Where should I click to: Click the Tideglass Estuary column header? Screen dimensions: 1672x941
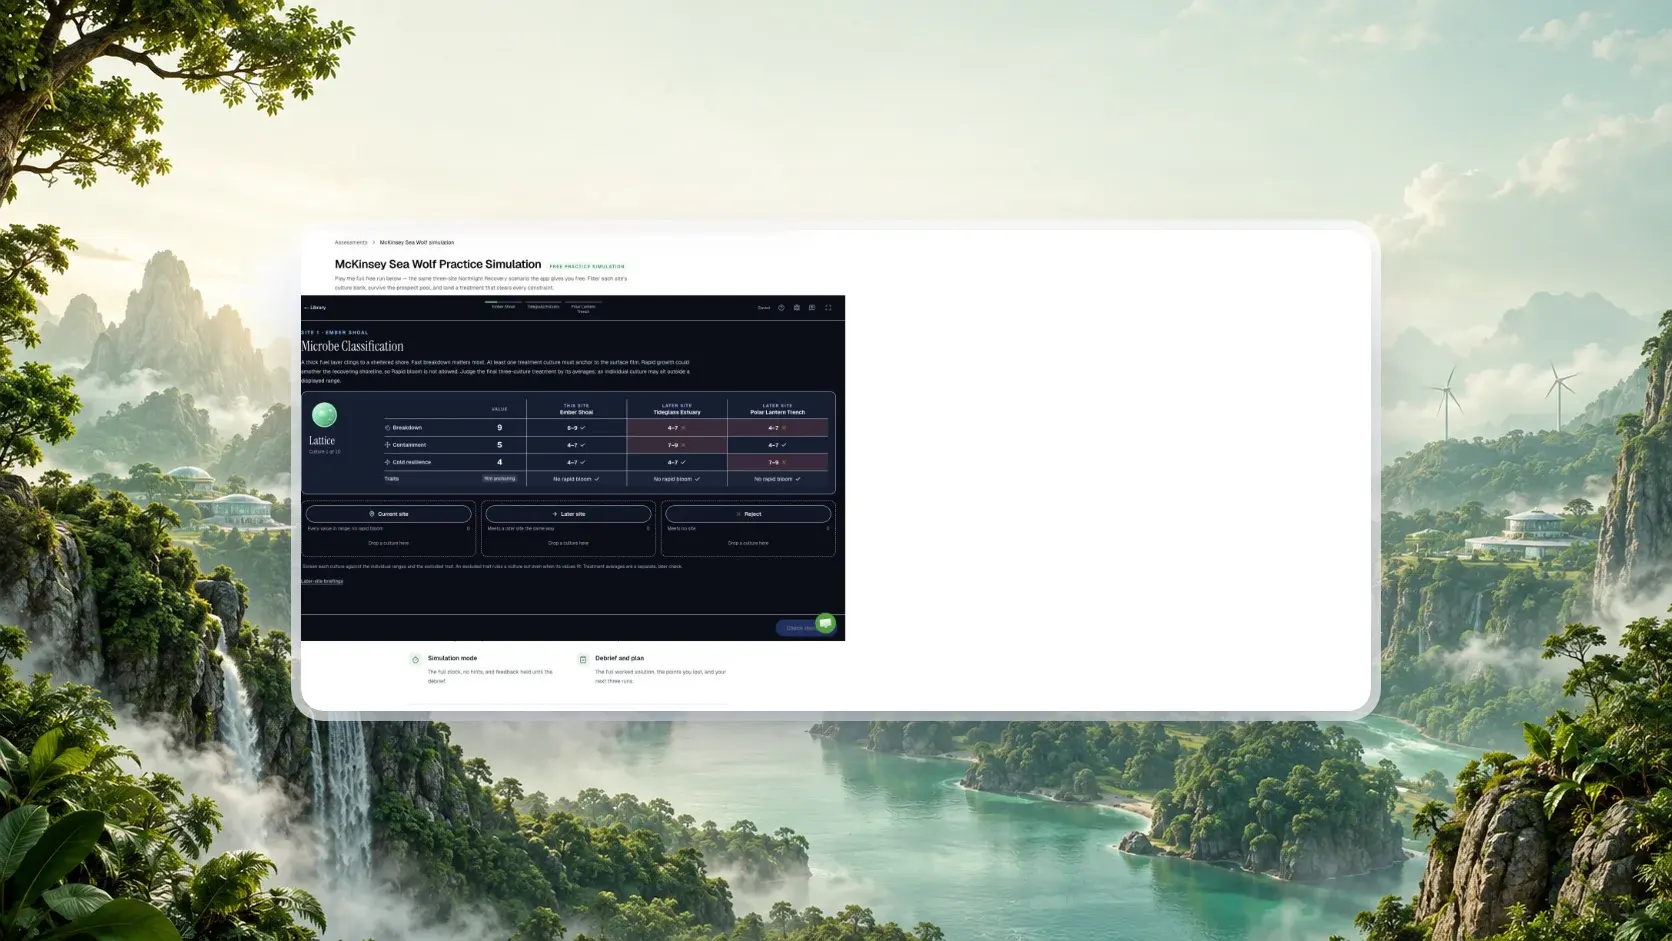(x=677, y=409)
